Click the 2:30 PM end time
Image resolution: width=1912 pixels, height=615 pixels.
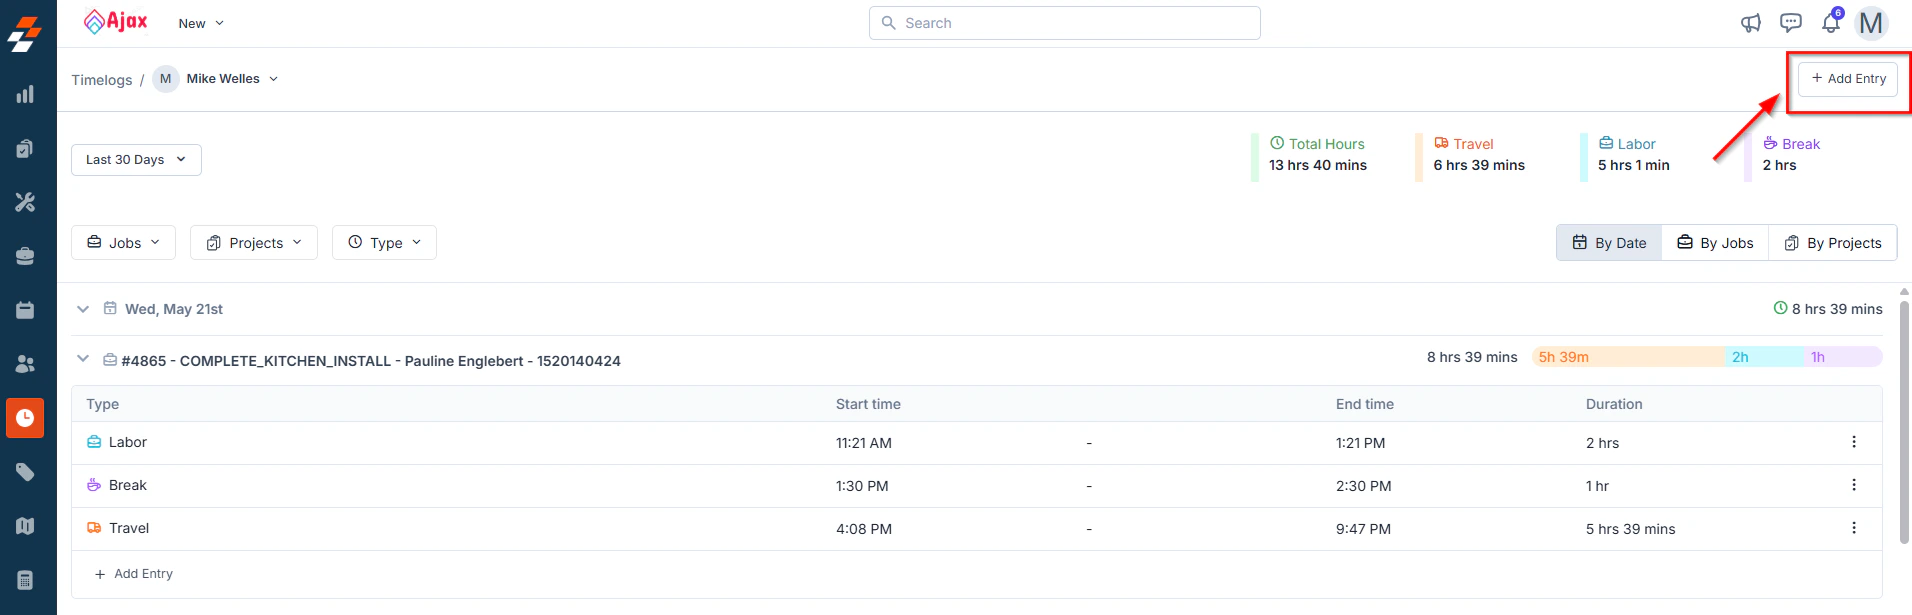click(x=1364, y=486)
